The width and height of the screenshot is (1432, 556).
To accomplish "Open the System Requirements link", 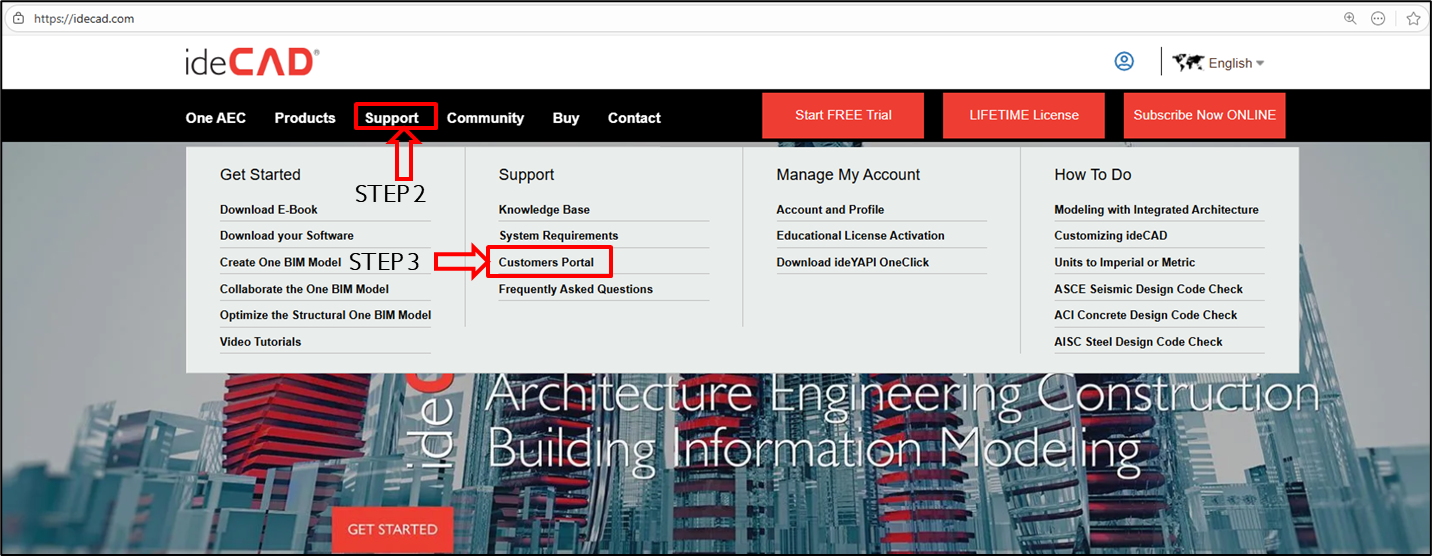I will coord(558,236).
